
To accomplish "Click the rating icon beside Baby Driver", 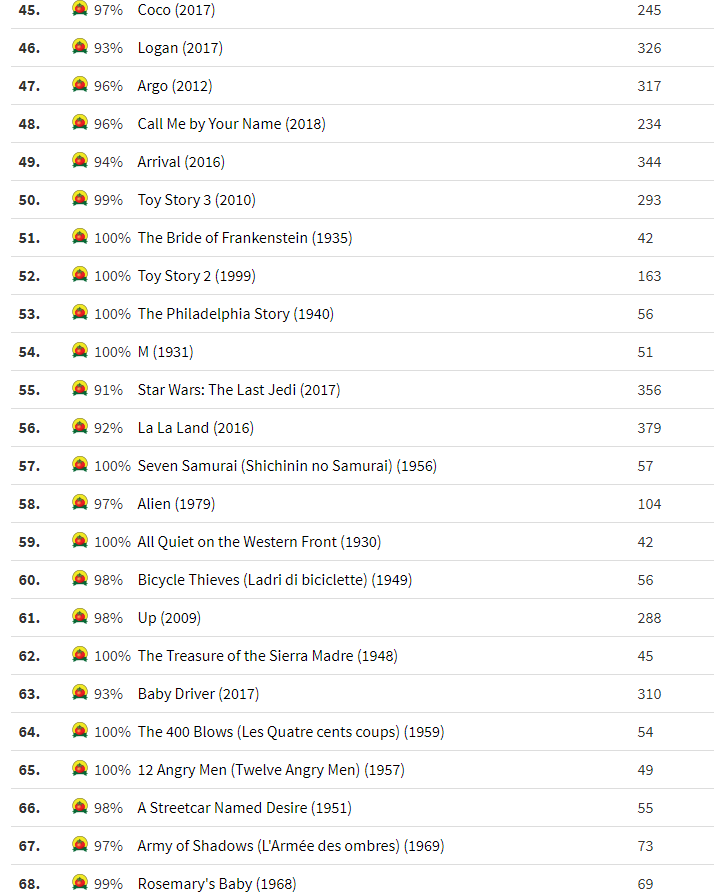I will [80, 693].
